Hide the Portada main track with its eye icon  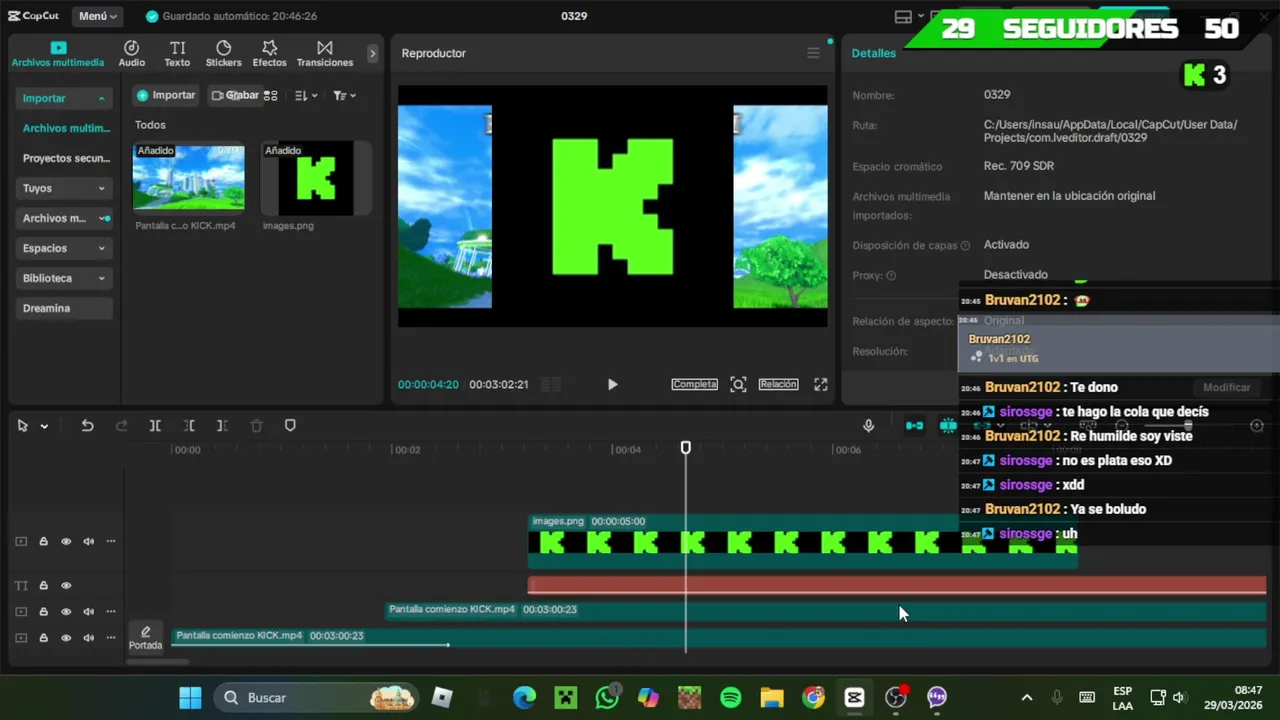[66, 638]
